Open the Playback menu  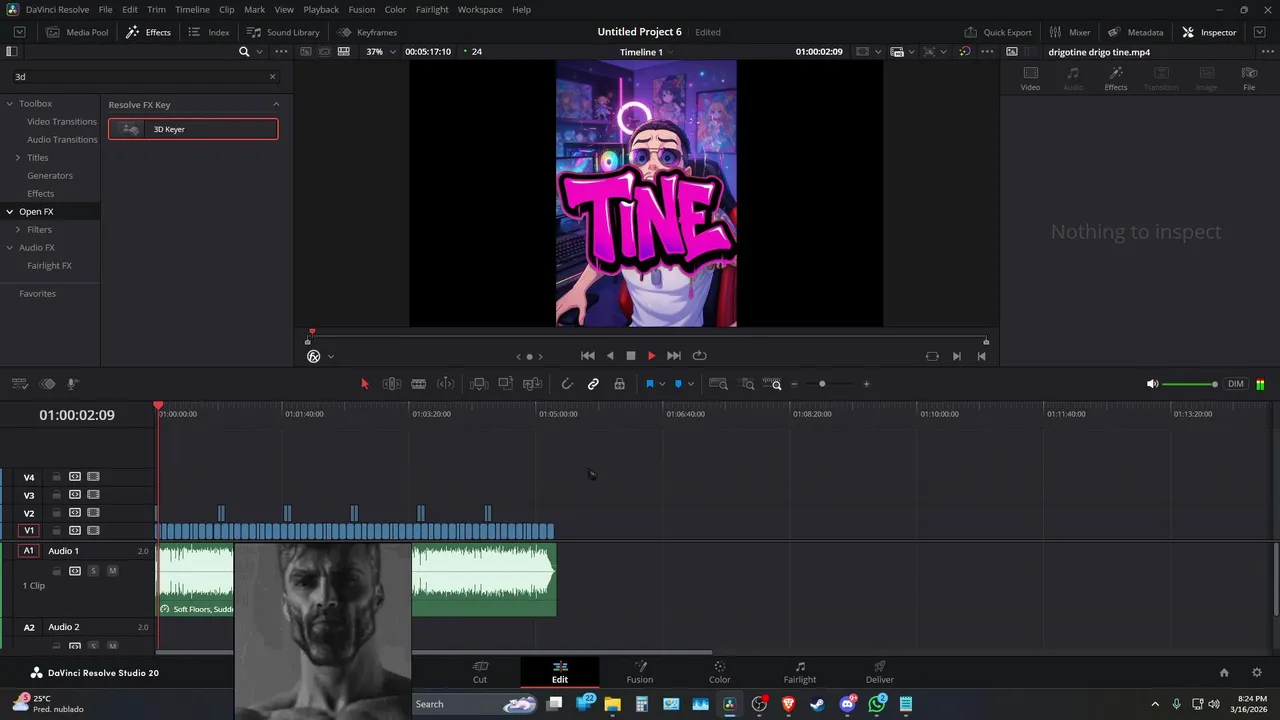pyautogui.click(x=321, y=9)
